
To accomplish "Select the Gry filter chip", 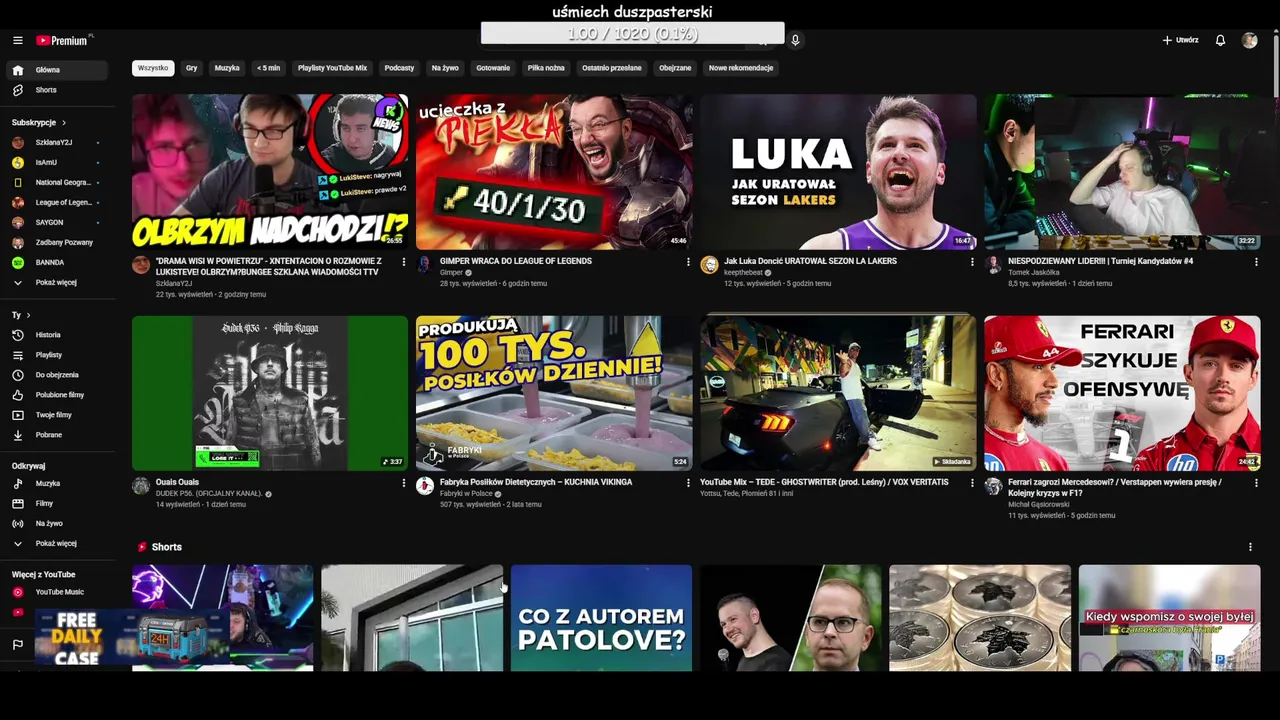I will click(191, 68).
